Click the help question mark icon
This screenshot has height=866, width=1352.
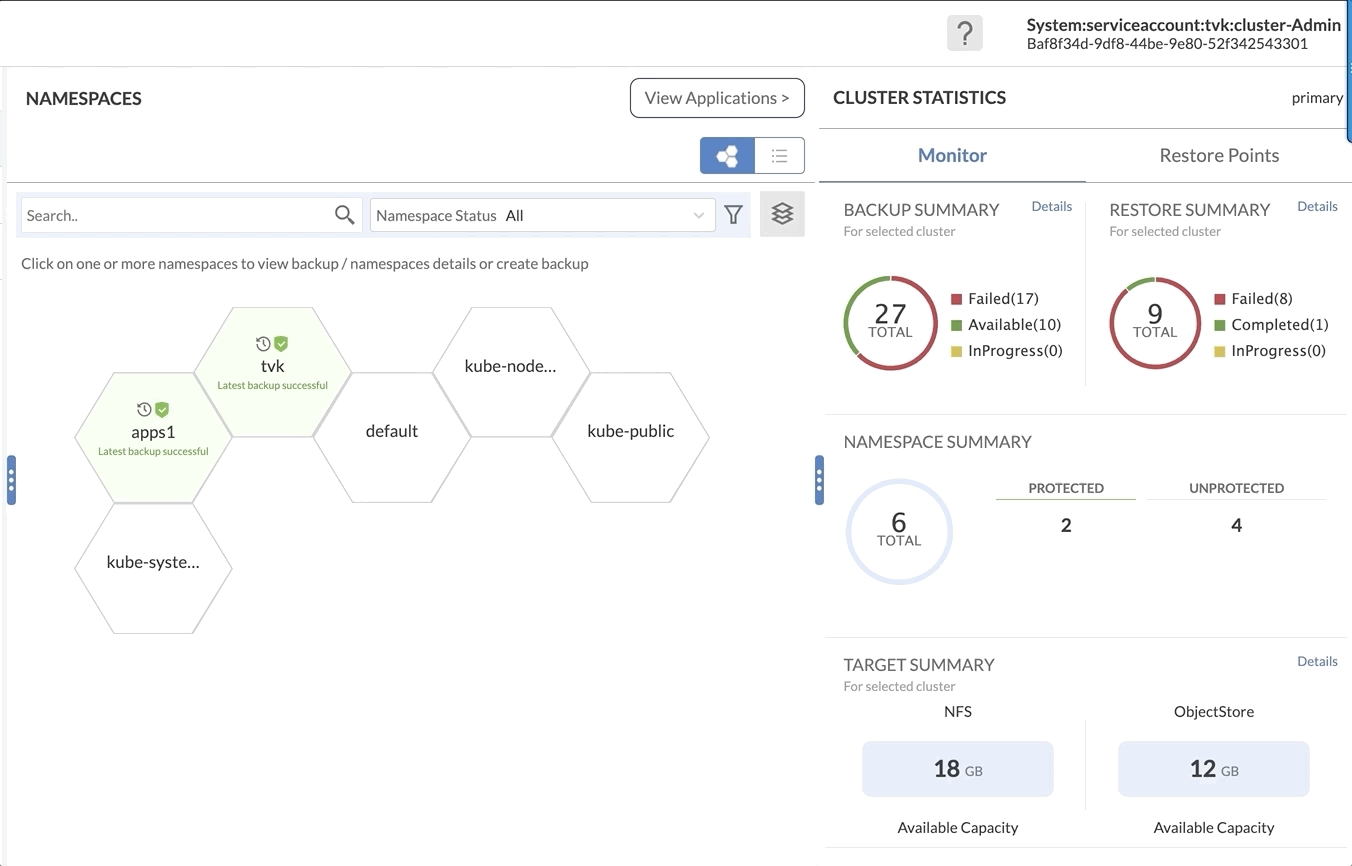tap(964, 34)
